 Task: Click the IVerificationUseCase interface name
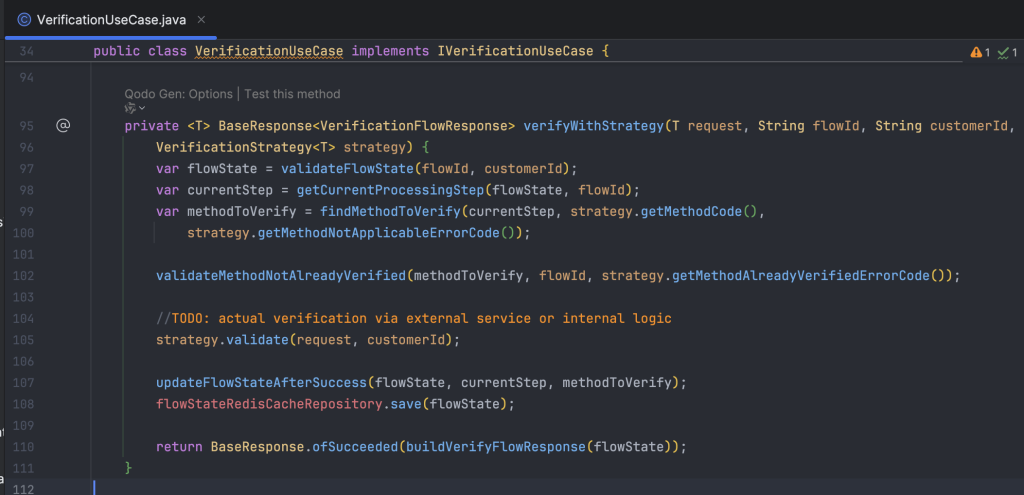pos(515,51)
